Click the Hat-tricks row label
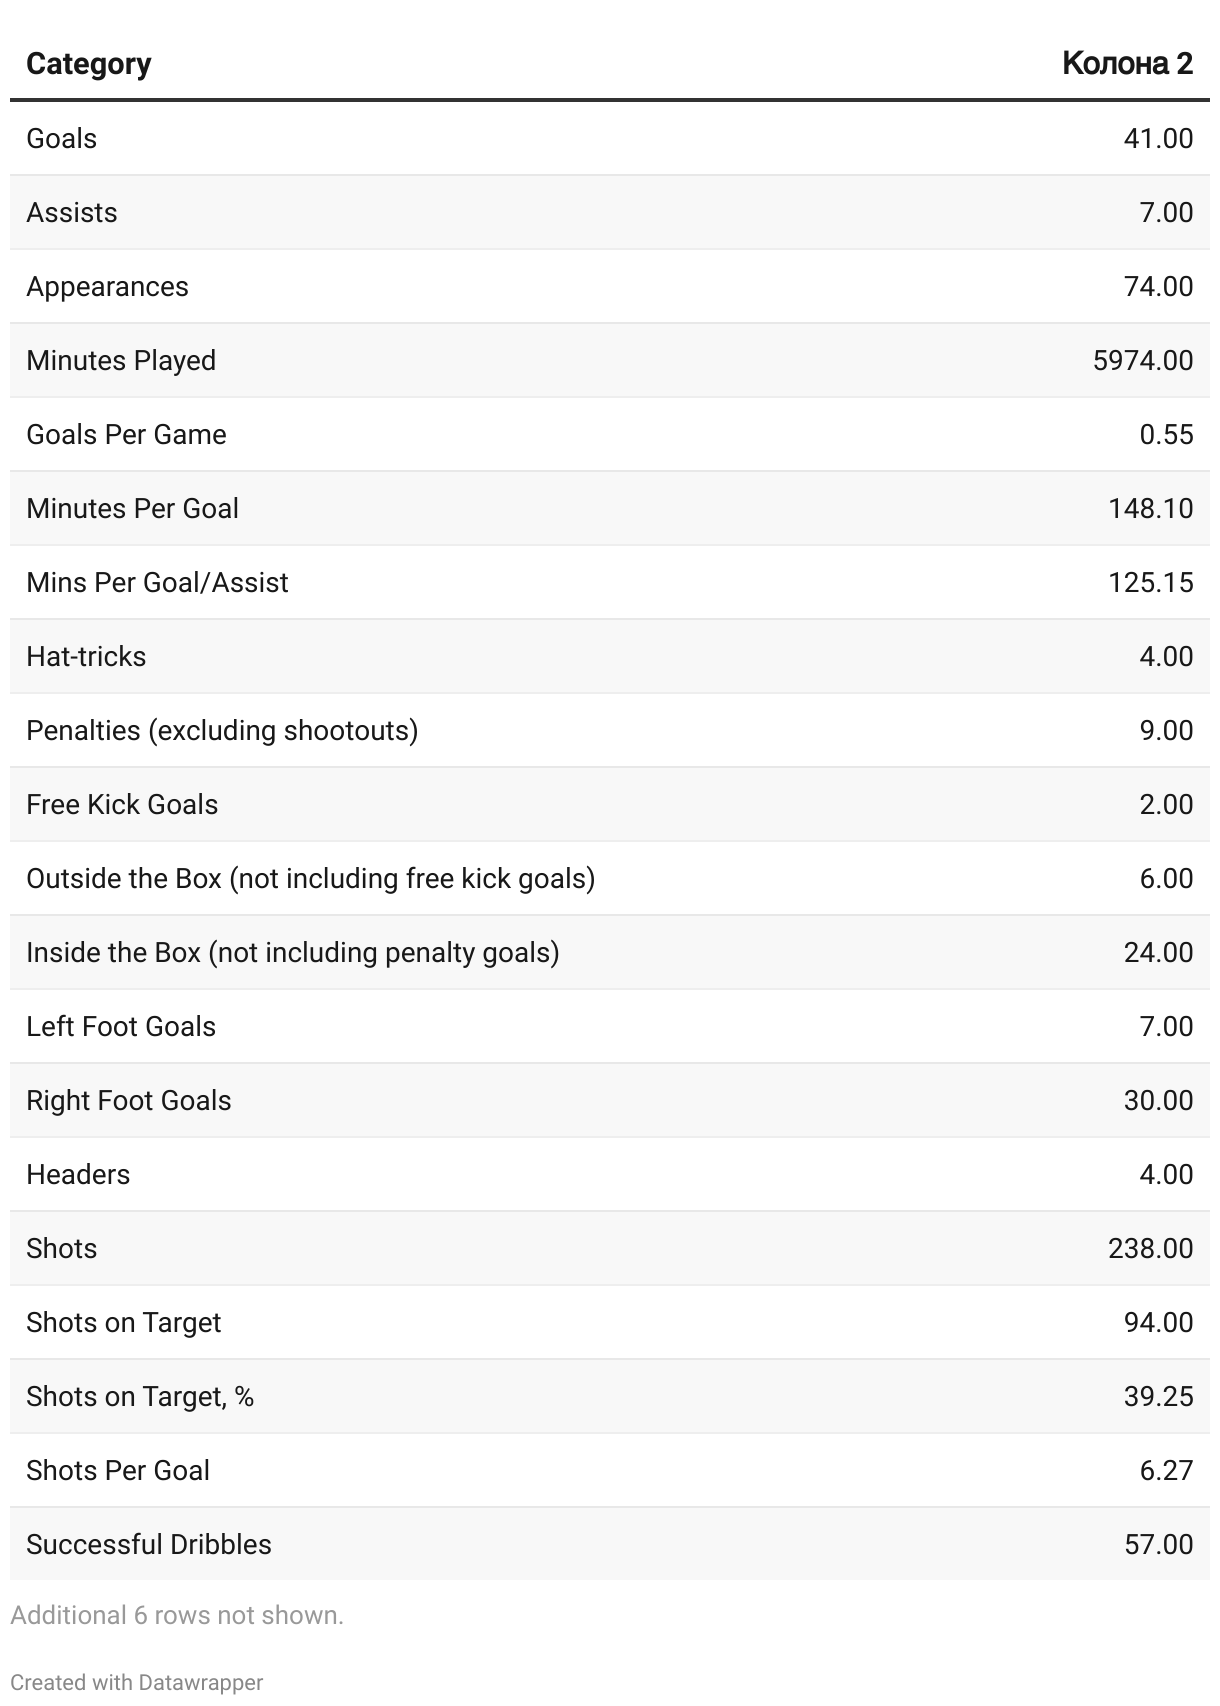The height and width of the screenshot is (1706, 1220). [x=86, y=656]
